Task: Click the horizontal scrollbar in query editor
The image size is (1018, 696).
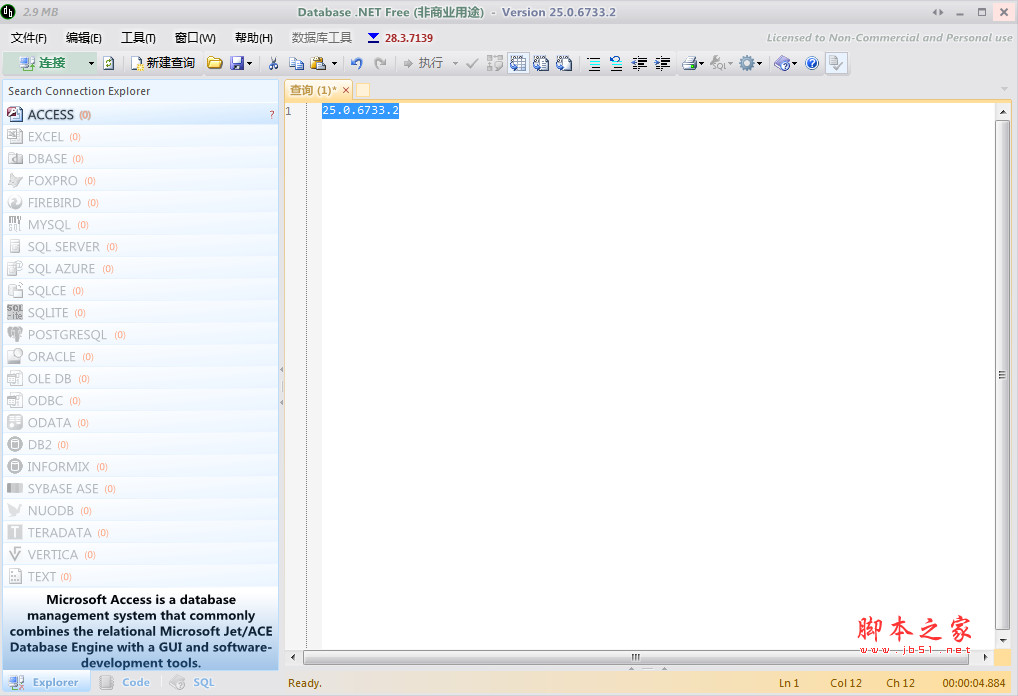Action: point(636,657)
